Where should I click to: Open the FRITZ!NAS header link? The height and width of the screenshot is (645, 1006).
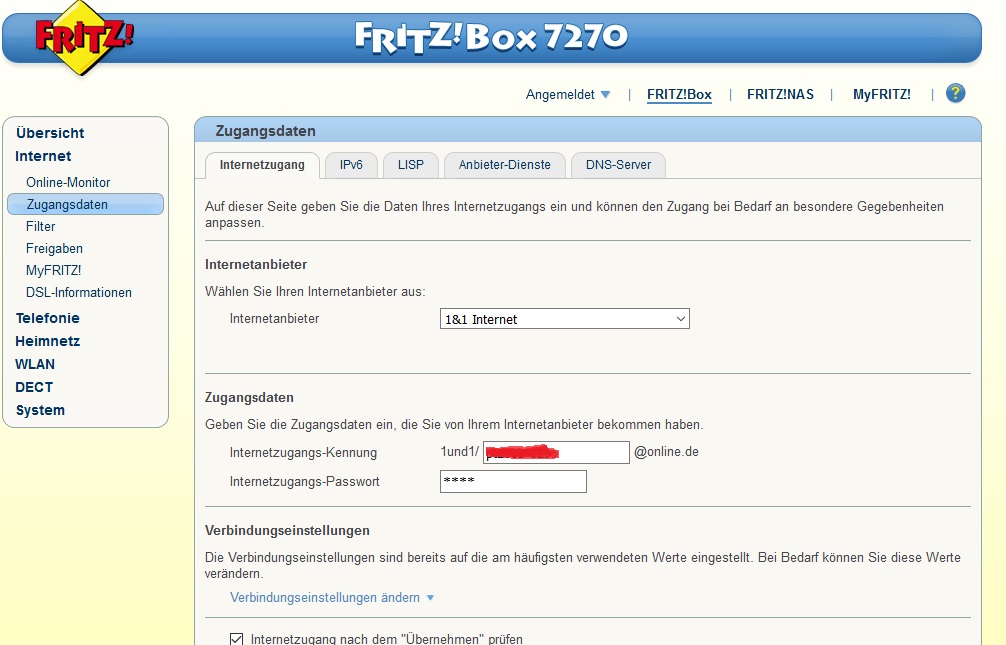point(780,94)
